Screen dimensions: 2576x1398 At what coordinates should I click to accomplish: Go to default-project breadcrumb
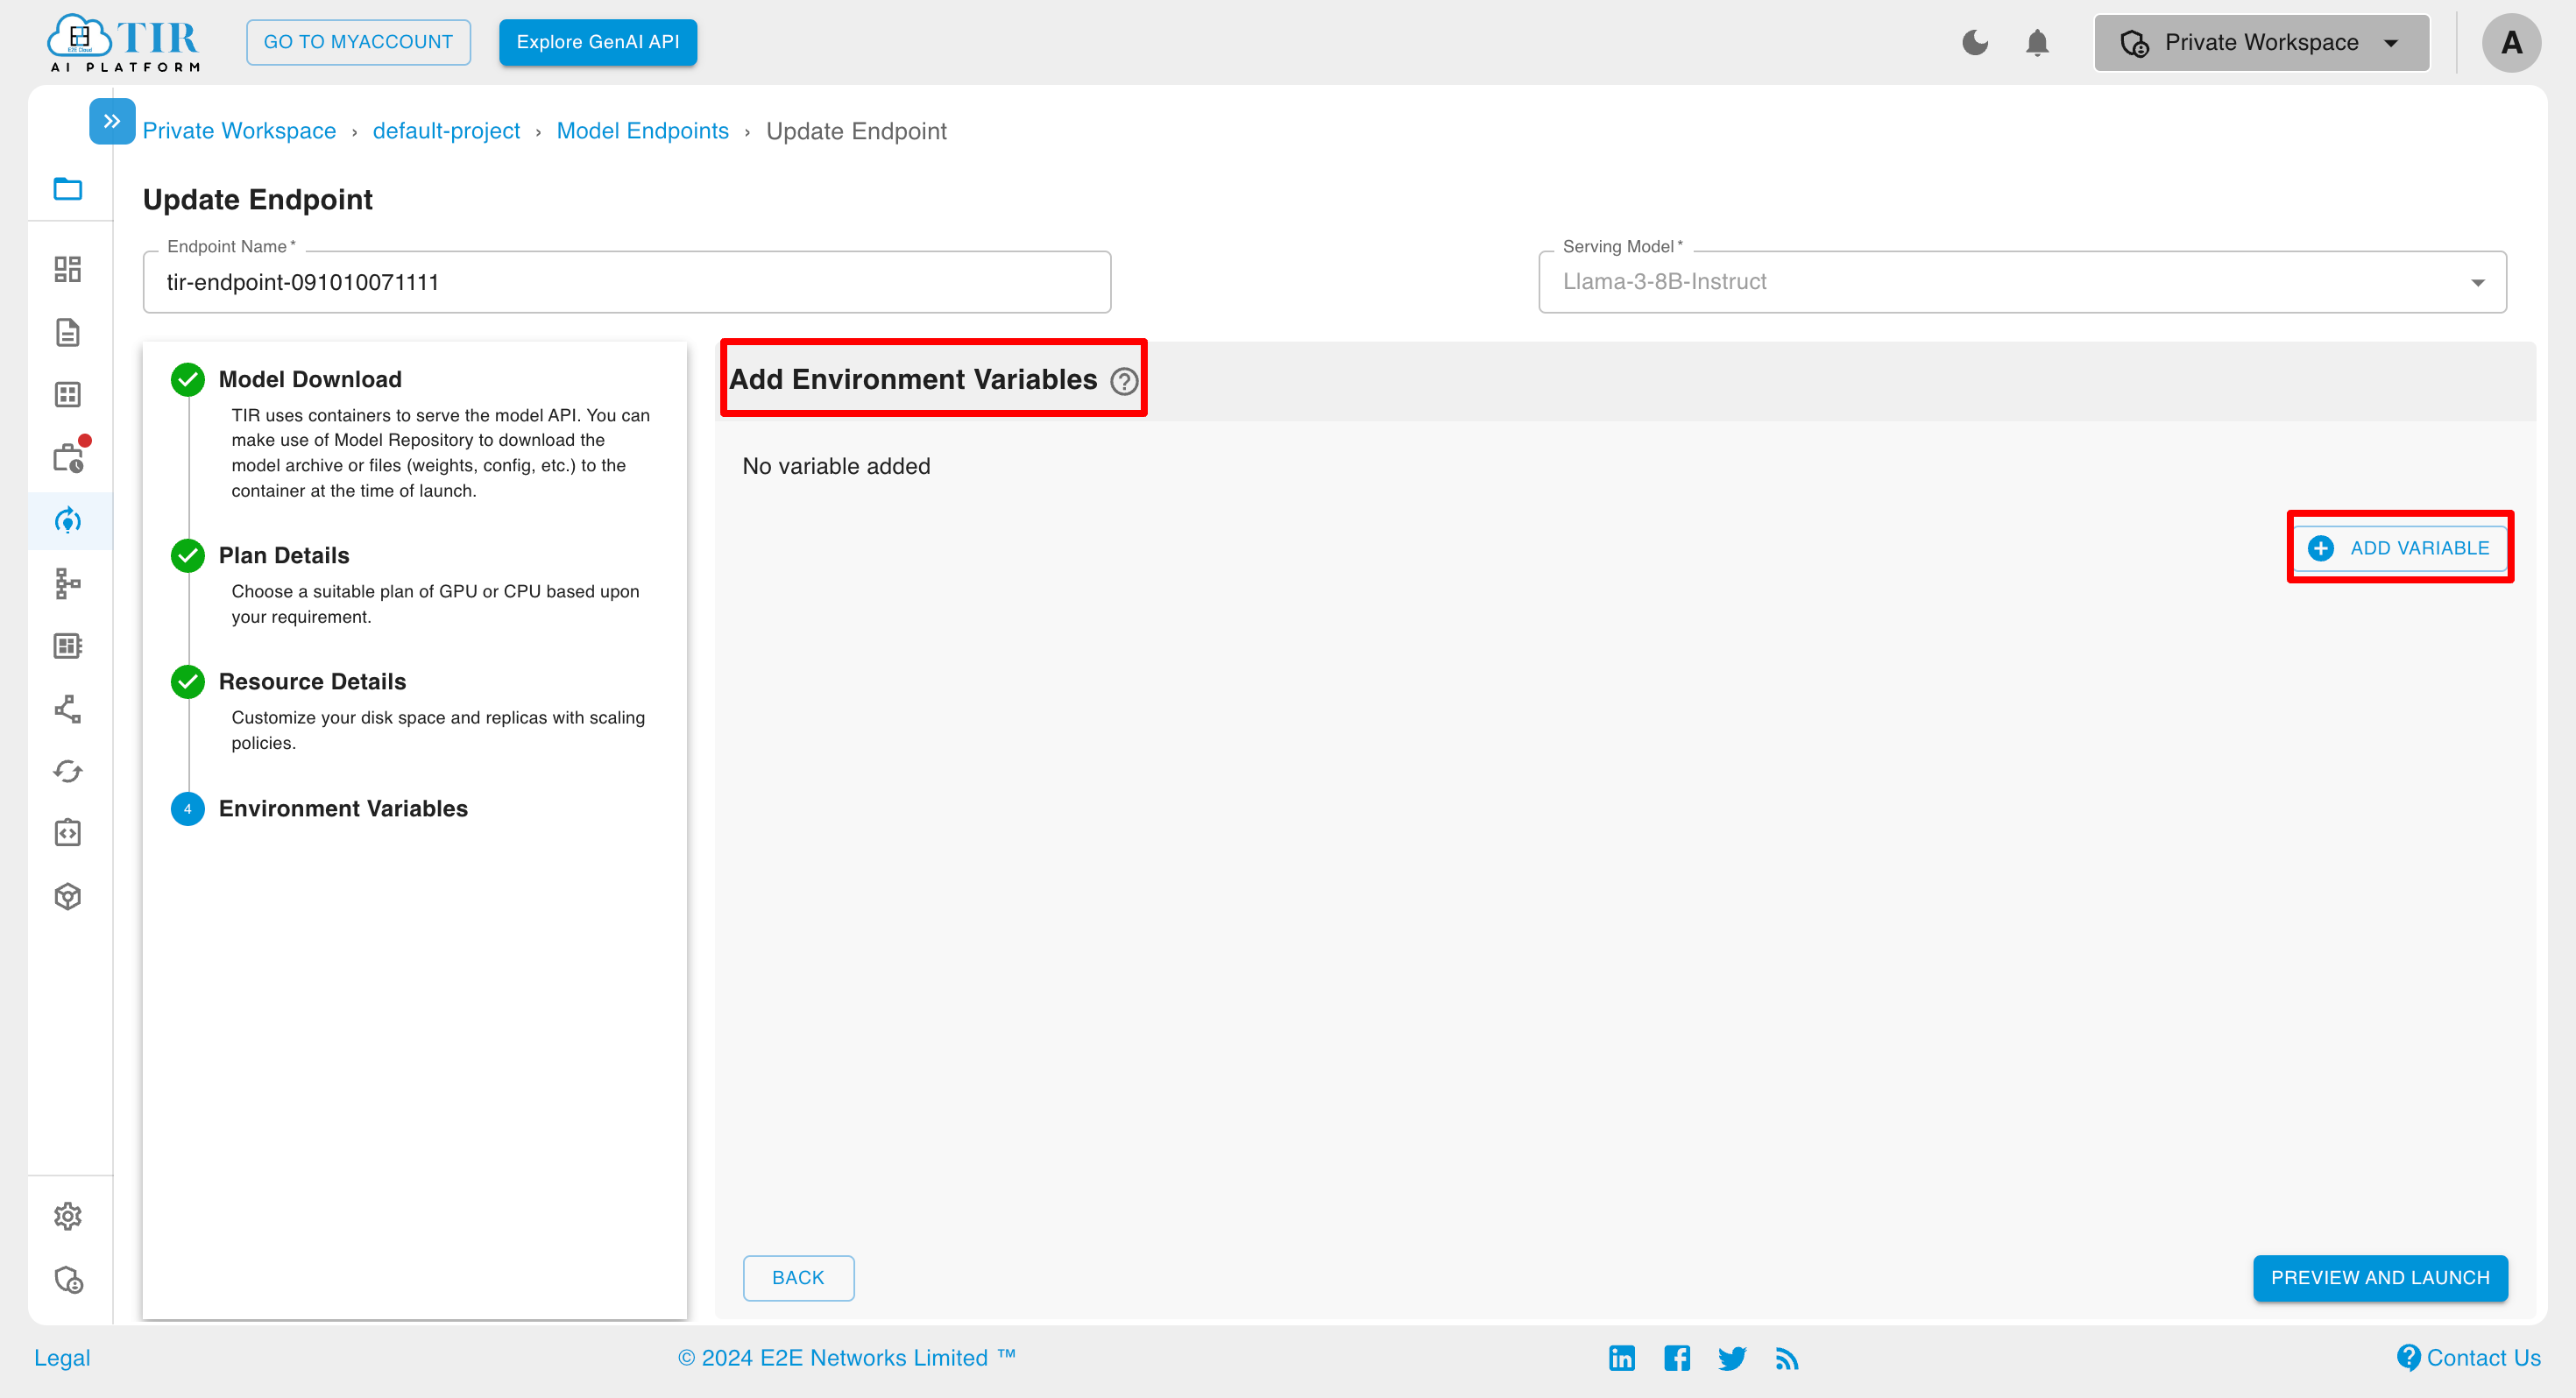[x=446, y=131]
